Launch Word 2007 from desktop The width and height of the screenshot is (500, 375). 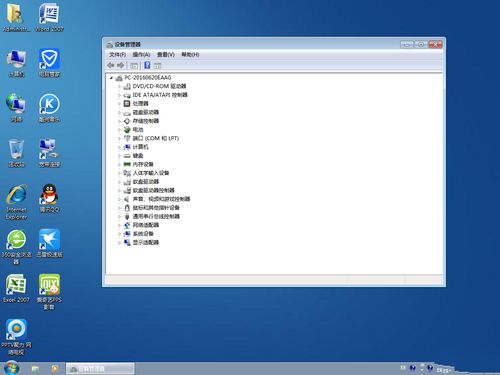49,17
